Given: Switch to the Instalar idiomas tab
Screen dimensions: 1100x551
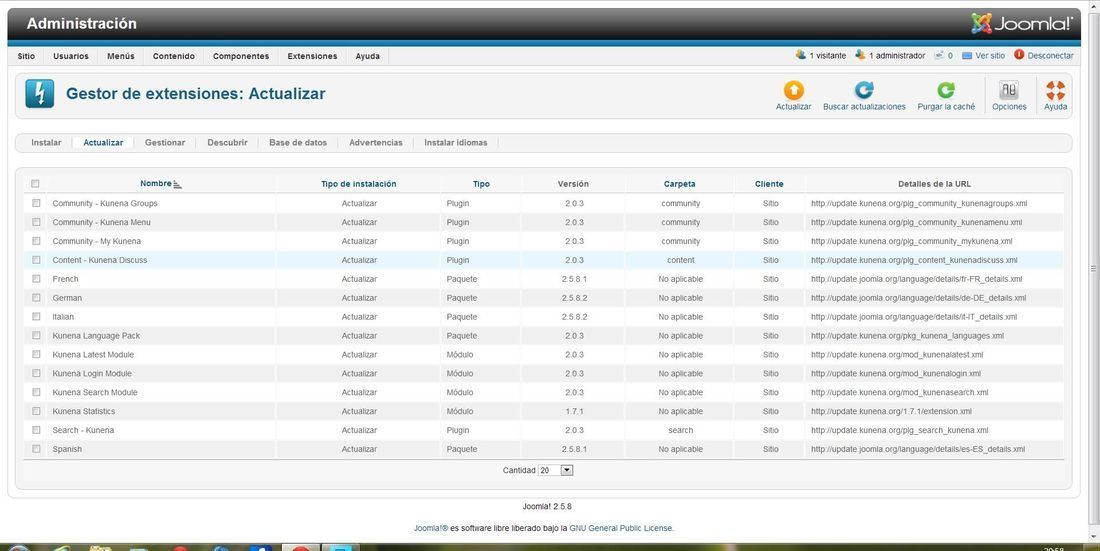Looking at the screenshot, I should click(456, 142).
